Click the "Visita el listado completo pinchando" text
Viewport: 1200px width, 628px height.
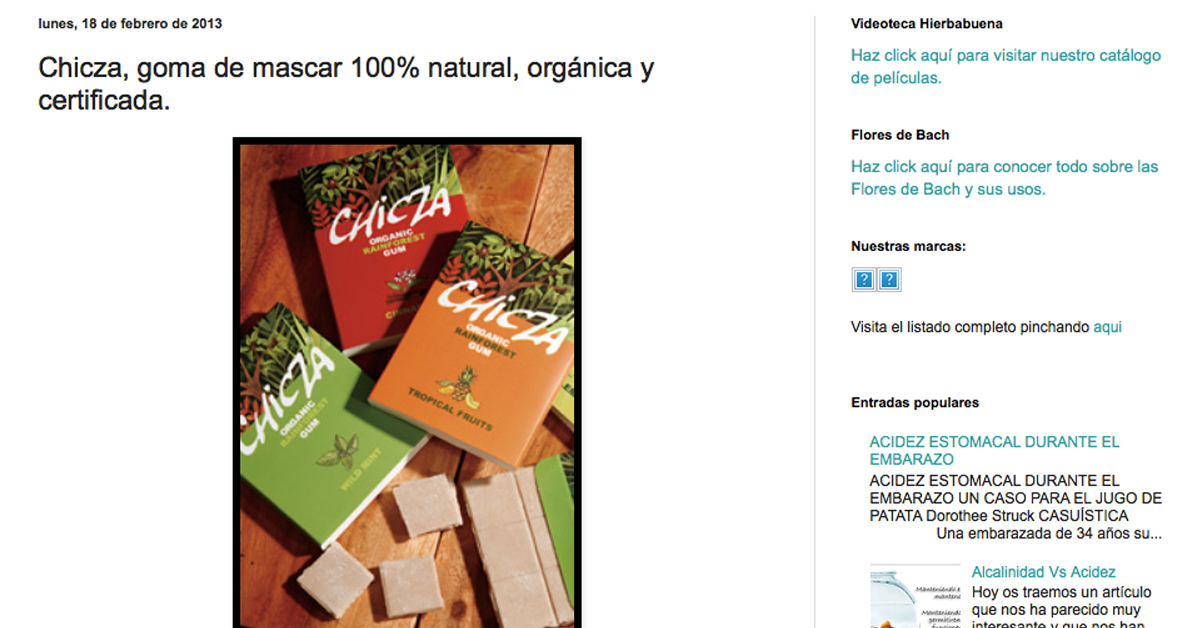970,327
